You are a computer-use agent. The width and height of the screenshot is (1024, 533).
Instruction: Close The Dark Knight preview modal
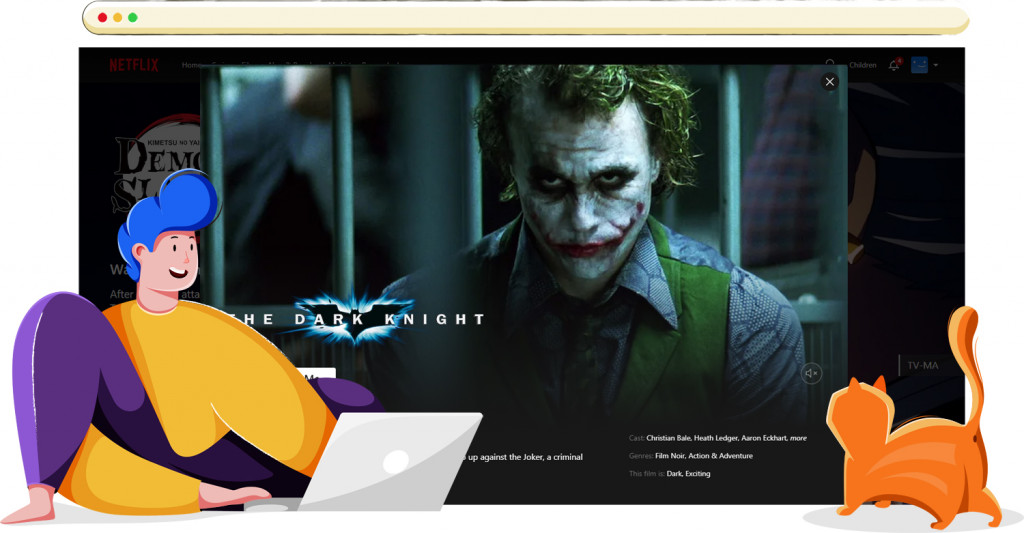click(x=829, y=82)
